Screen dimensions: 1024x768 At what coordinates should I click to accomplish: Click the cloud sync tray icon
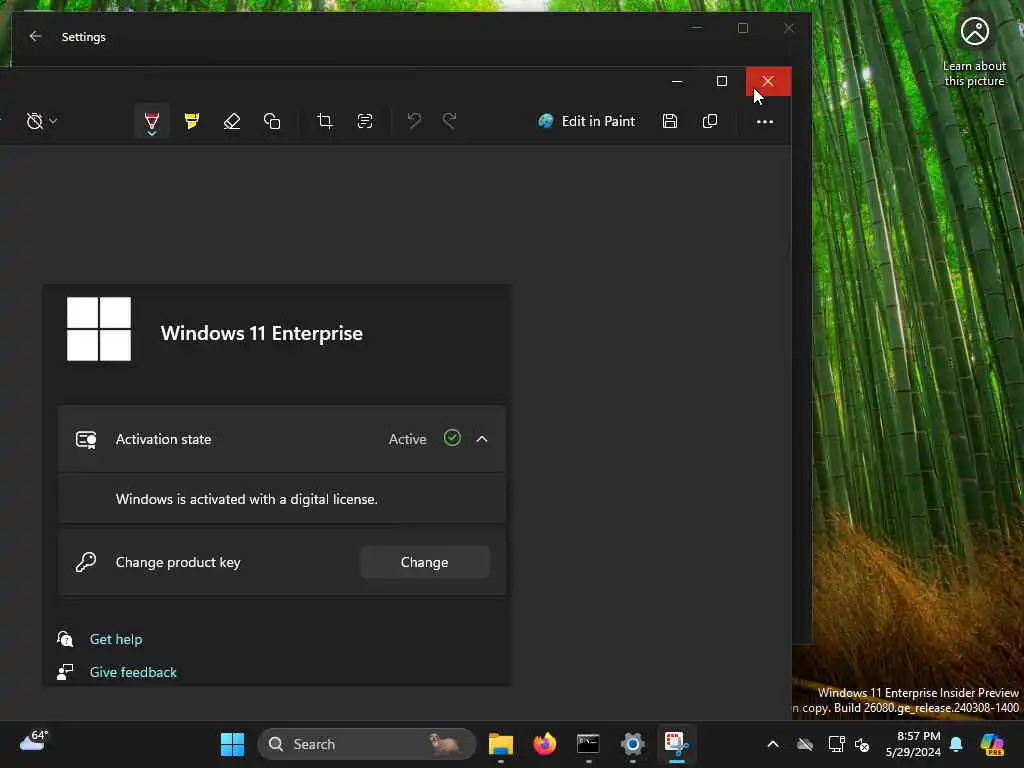pyautogui.click(x=805, y=744)
